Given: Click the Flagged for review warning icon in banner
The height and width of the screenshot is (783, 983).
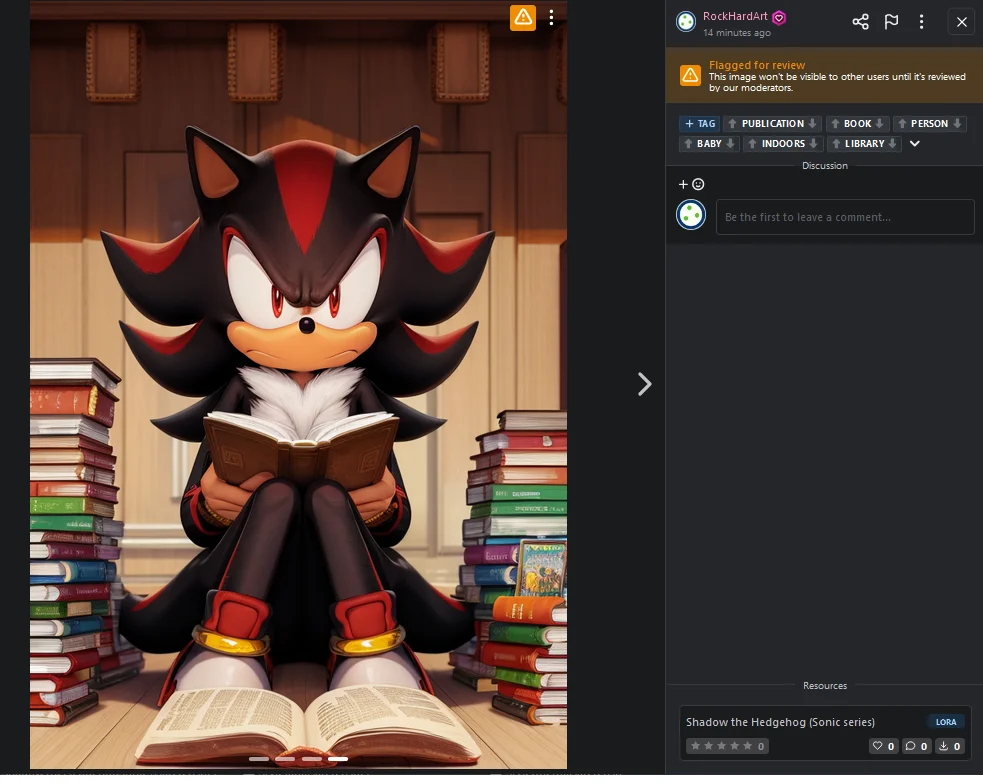Looking at the screenshot, I should pyautogui.click(x=690, y=76).
